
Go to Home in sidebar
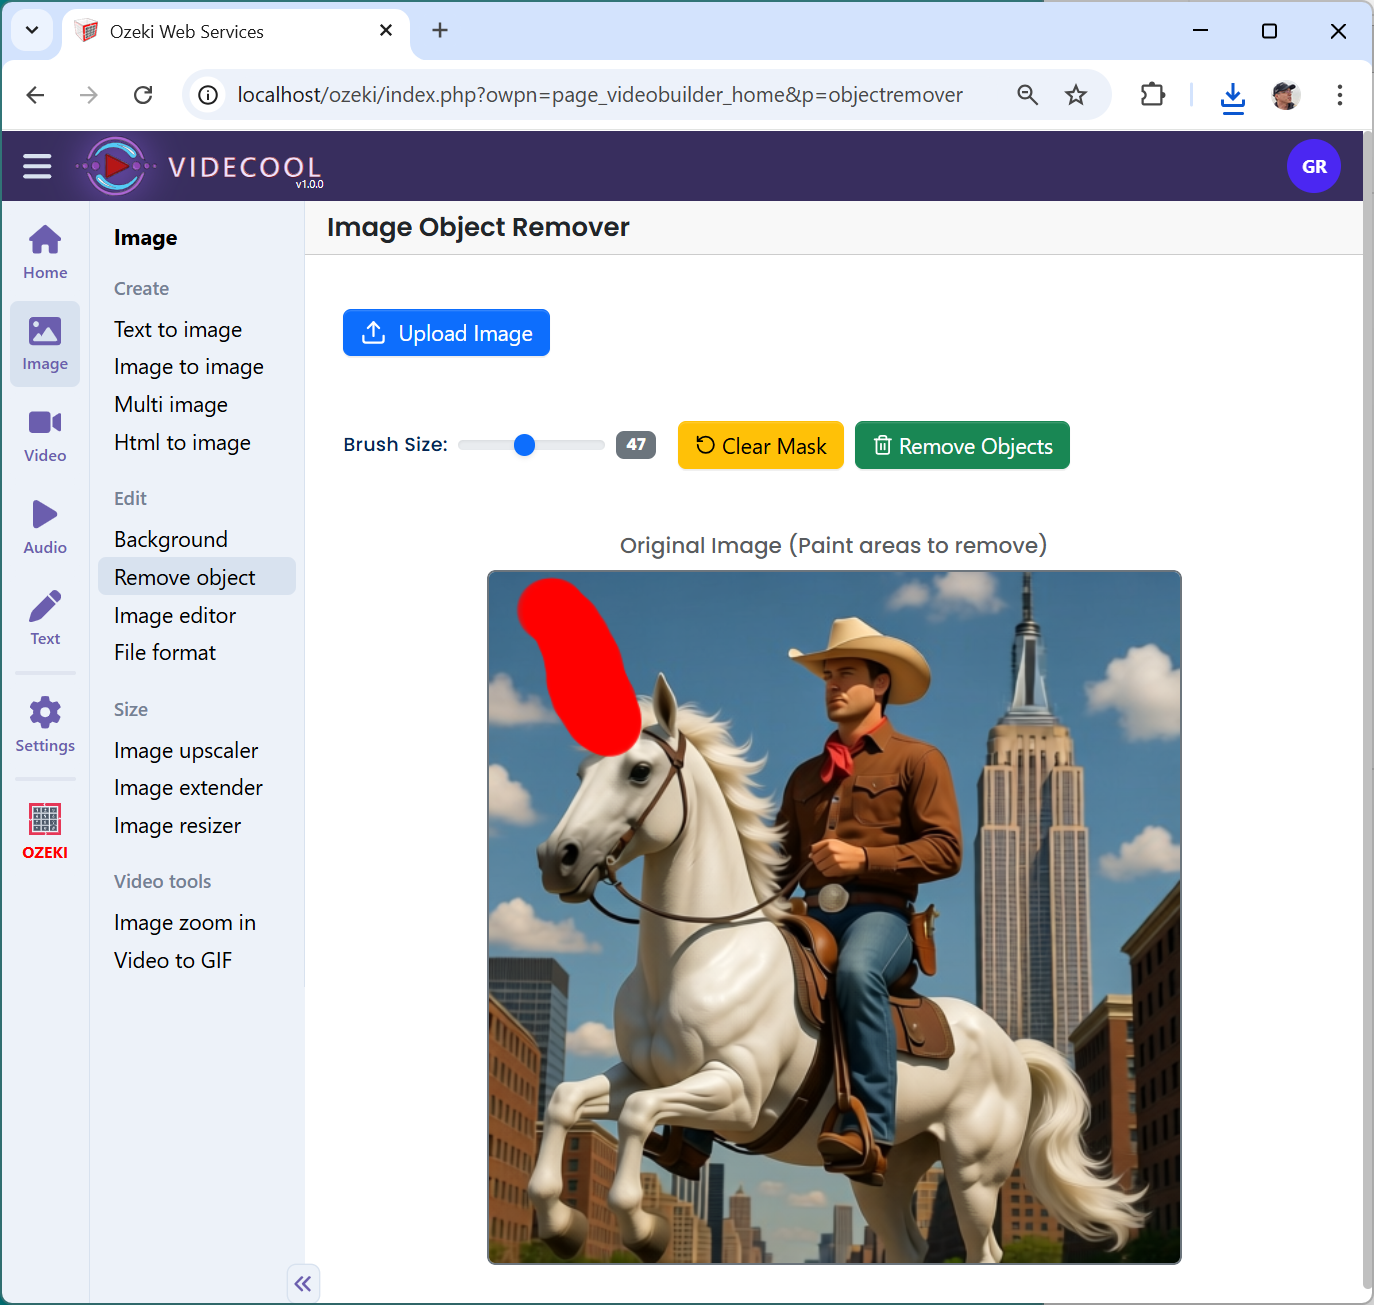click(x=45, y=252)
